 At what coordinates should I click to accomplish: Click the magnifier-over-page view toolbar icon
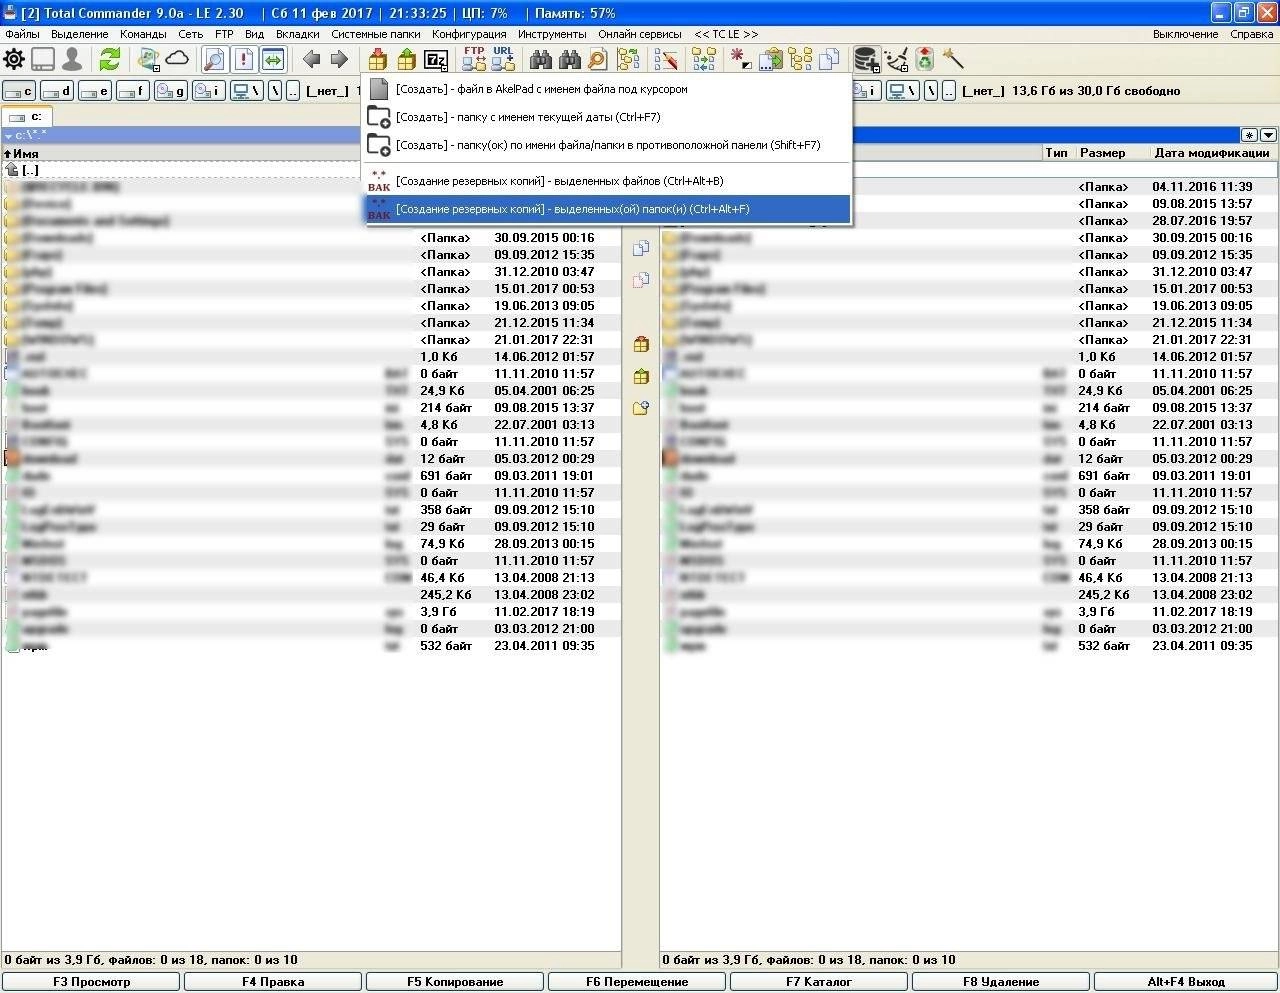point(214,60)
